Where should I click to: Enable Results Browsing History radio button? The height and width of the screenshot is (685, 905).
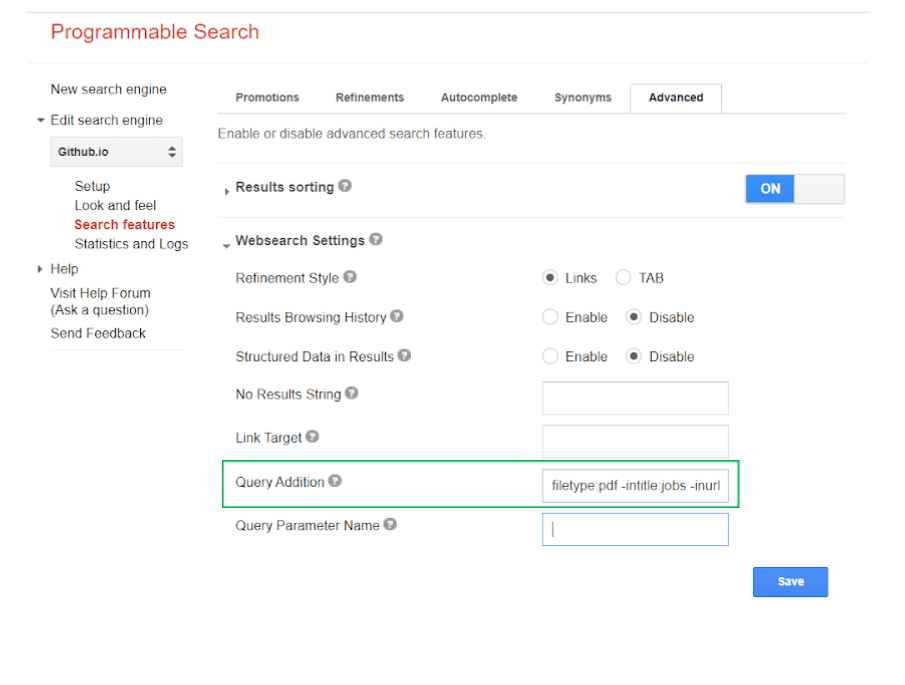click(550, 317)
